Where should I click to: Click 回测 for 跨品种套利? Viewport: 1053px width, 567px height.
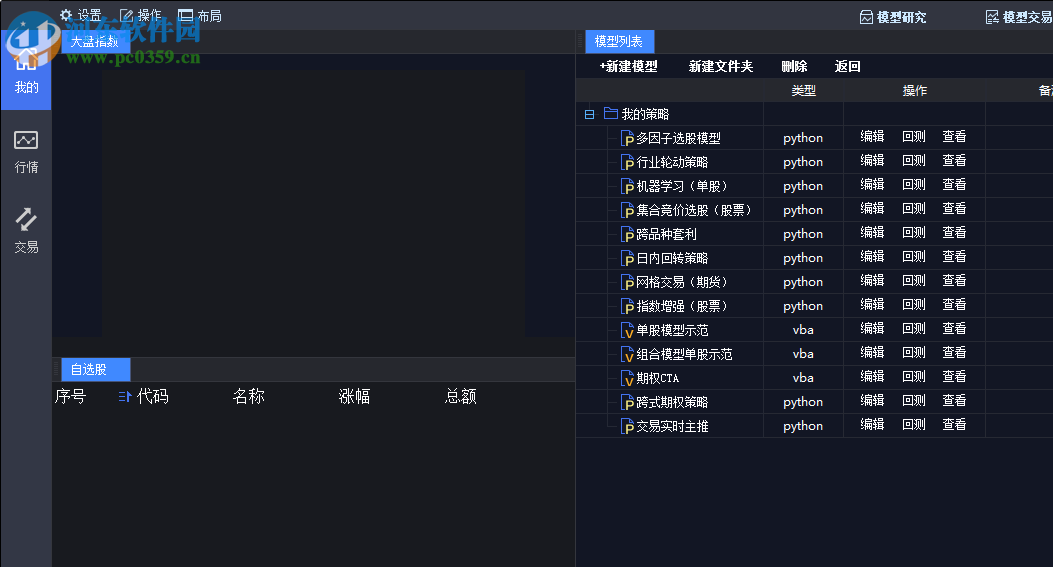[x=914, y=232]
